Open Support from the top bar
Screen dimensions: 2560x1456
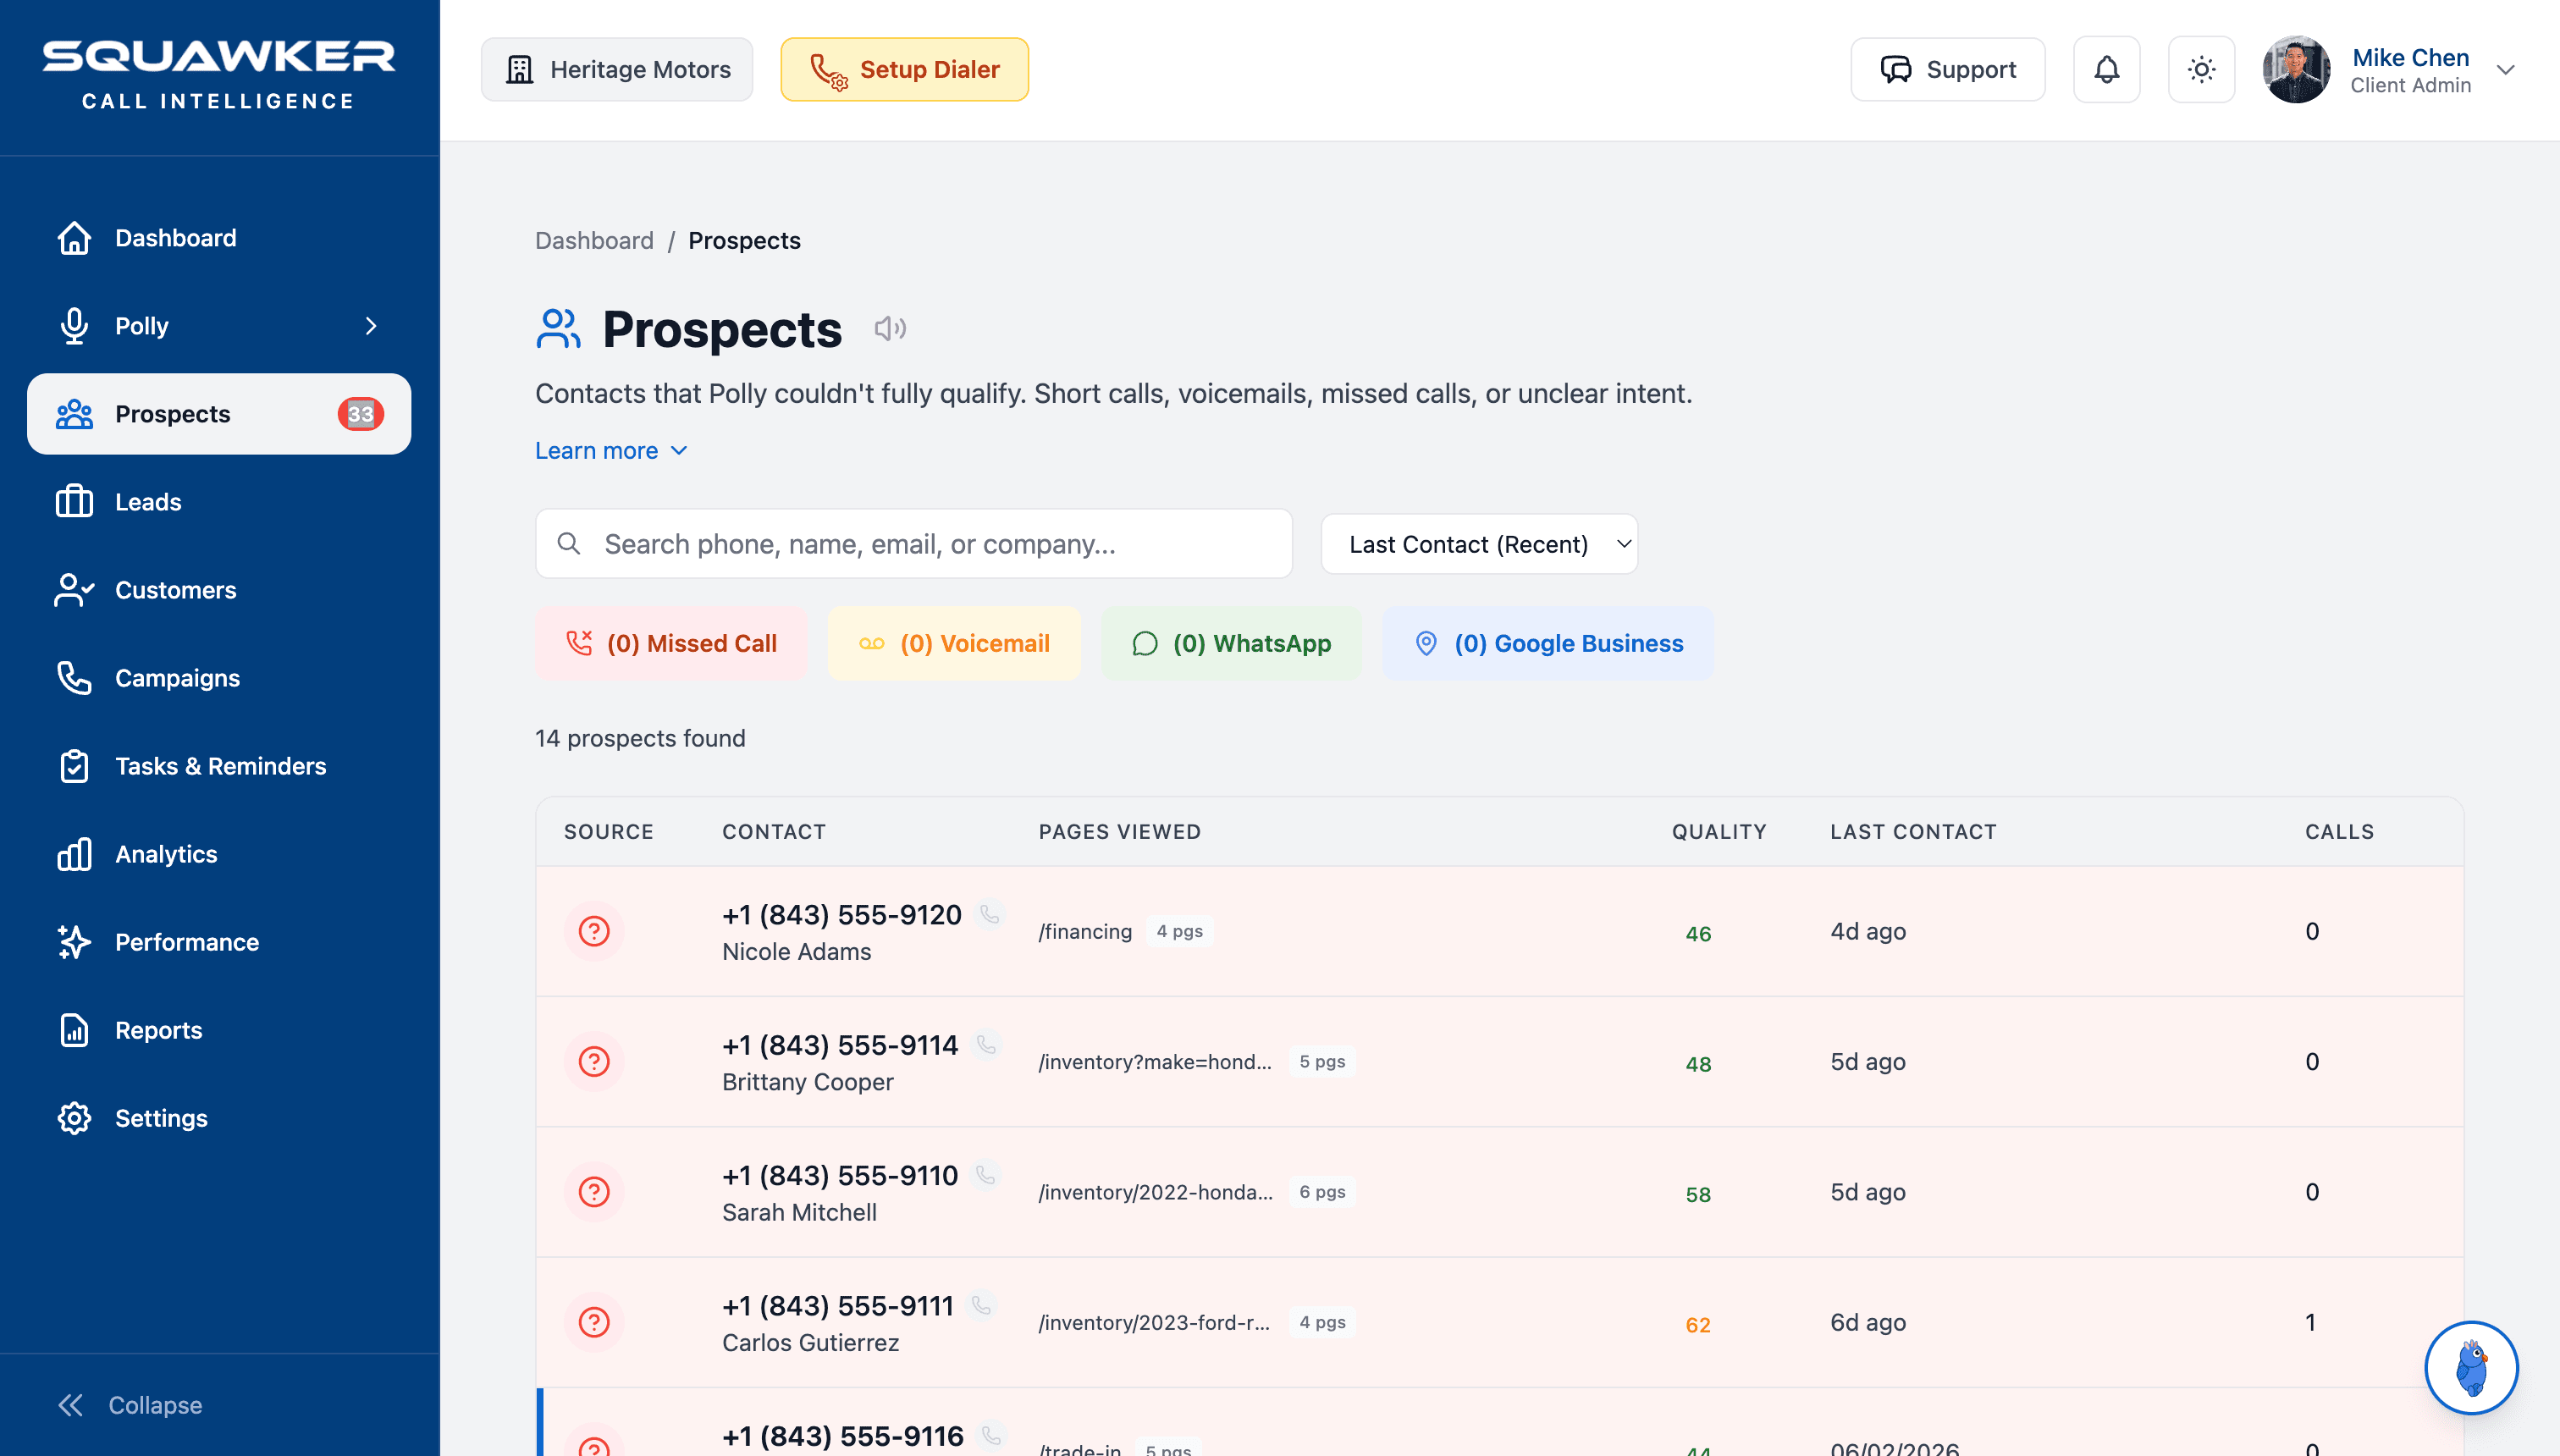(x=1946, y=69)
